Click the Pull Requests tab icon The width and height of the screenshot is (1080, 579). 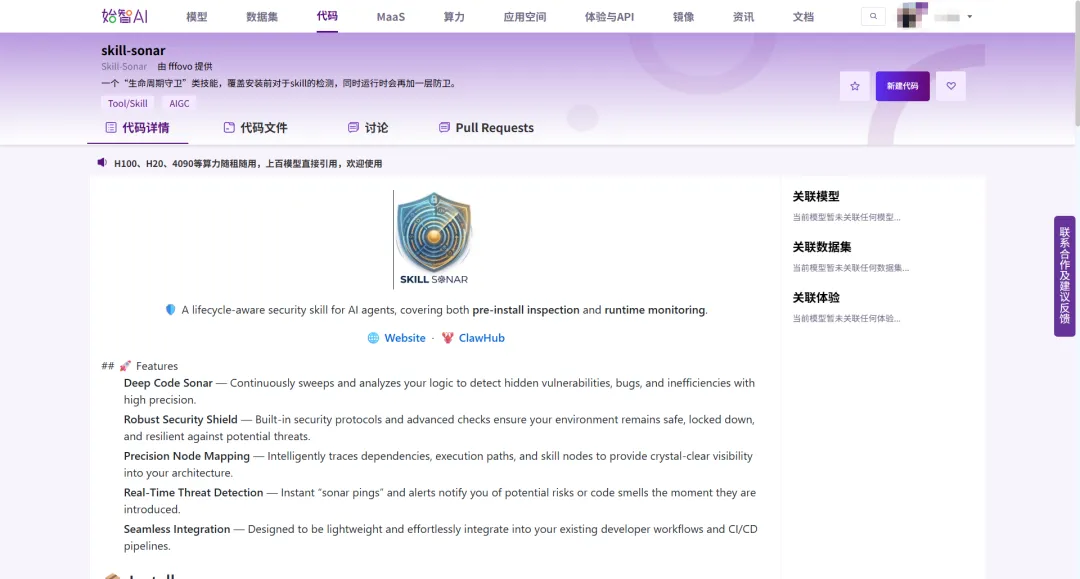tap(444, 127)
